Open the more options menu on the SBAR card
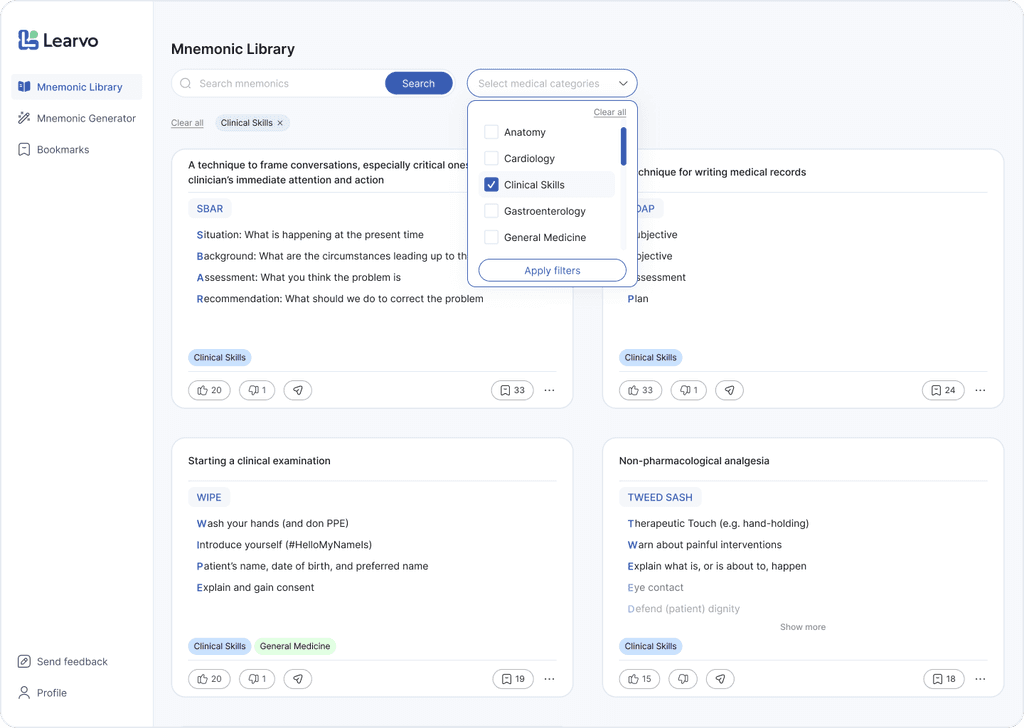This screenshot has width=1024, height=728. tap(549, 390)
